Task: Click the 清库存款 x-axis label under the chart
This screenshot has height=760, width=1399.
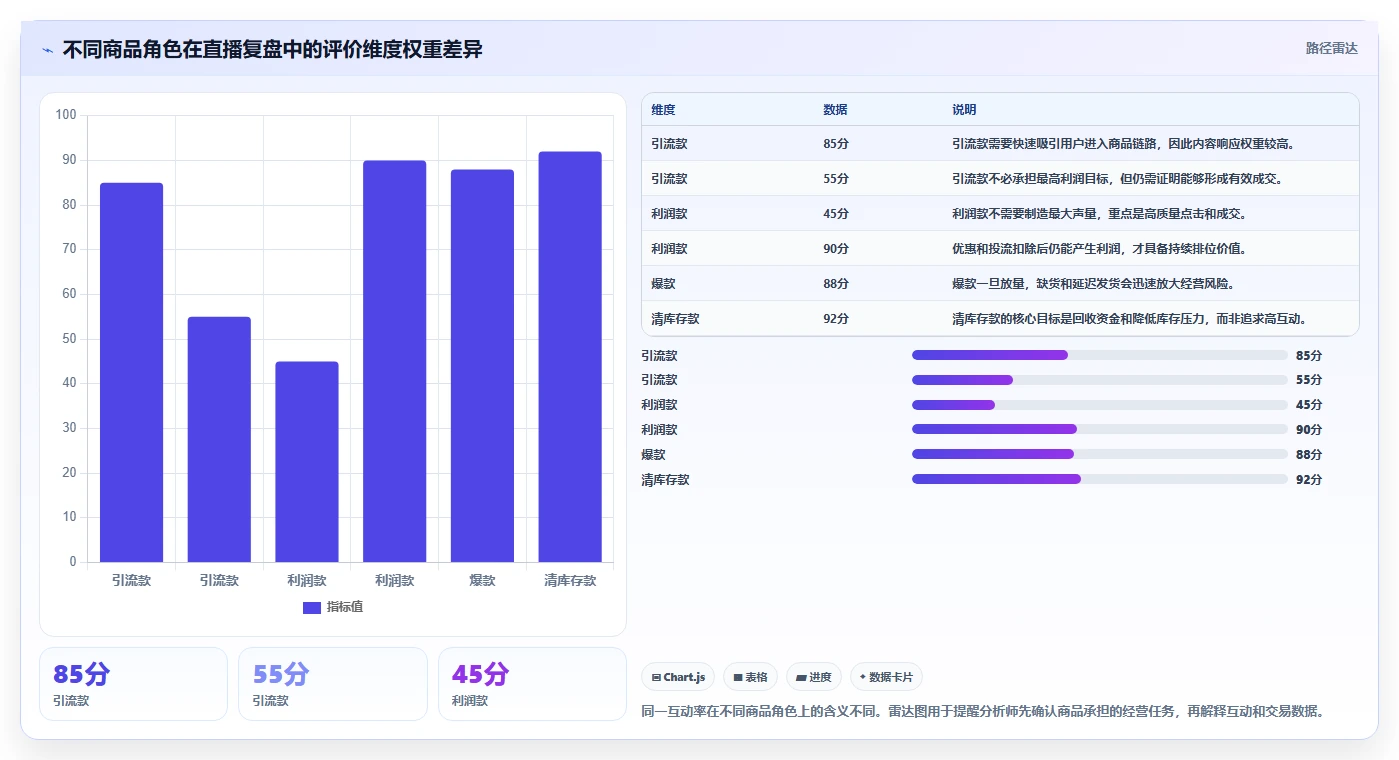Action: click(570, 581)
